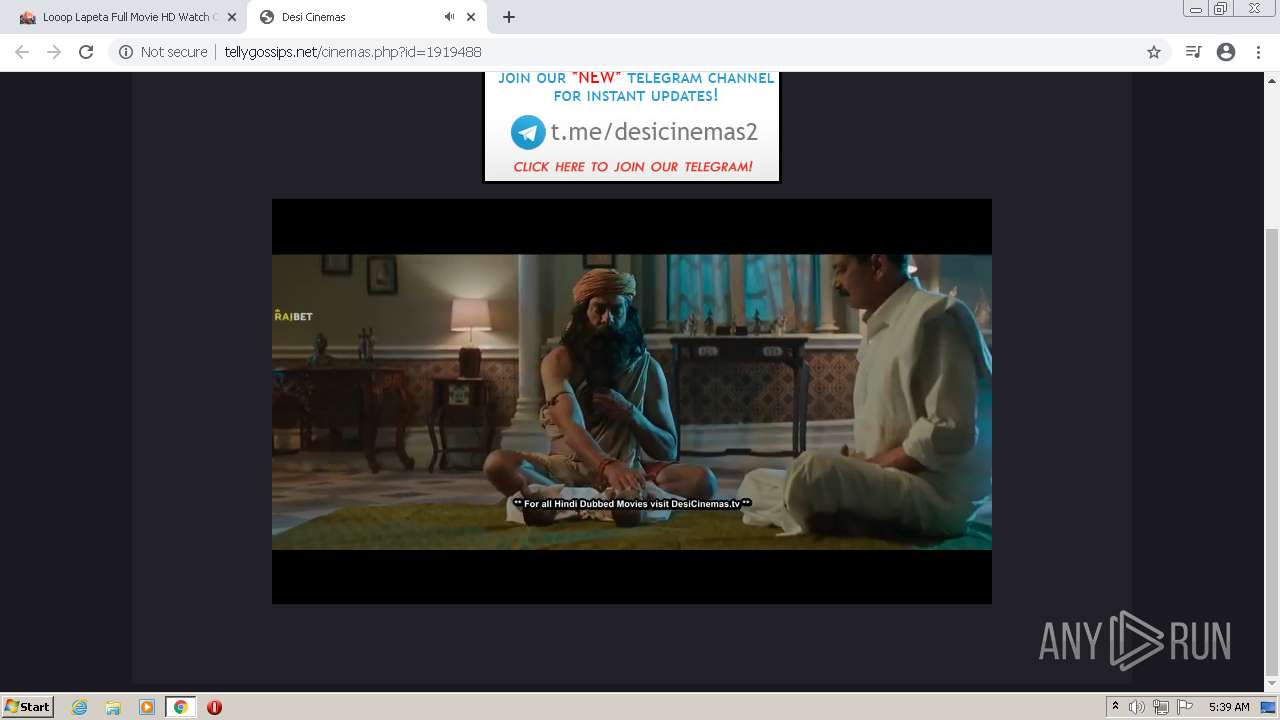Bookmark this page with the star icon
The image size is (1280, 720).
coord(1154,52)
